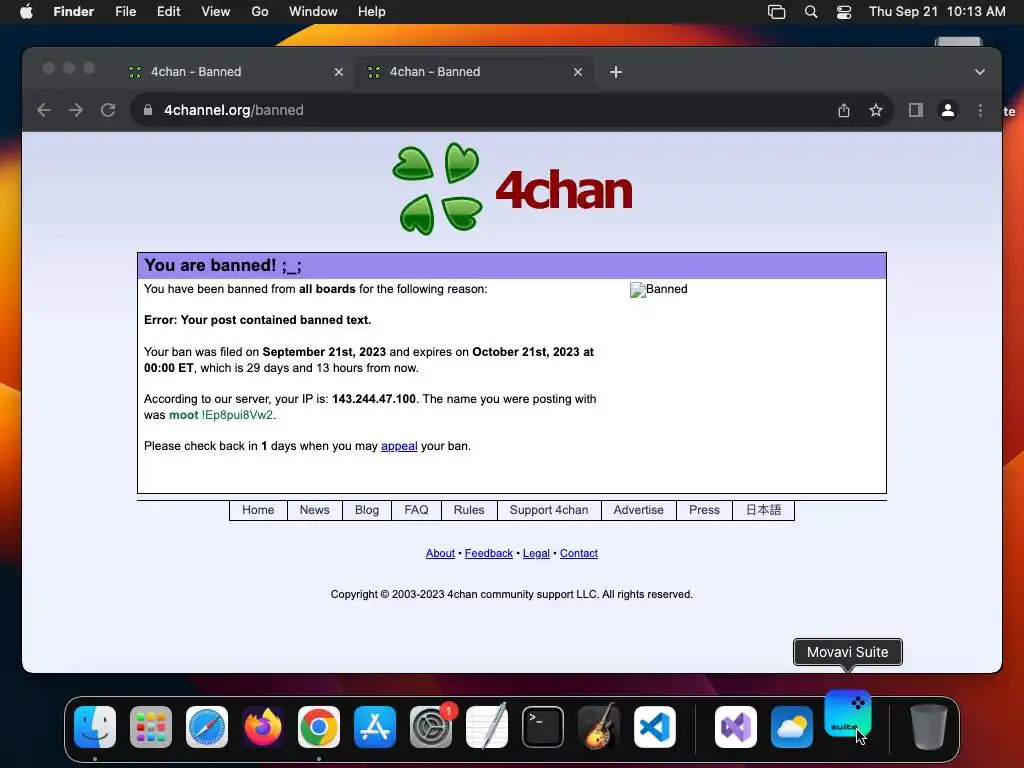Open the About link
This screenshot has height=768, width=1024.
pos(440,553)
